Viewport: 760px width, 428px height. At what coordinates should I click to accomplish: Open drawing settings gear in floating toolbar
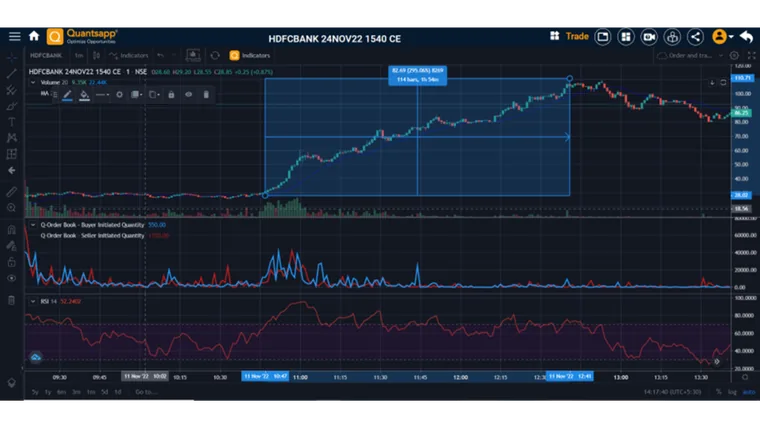119,95
